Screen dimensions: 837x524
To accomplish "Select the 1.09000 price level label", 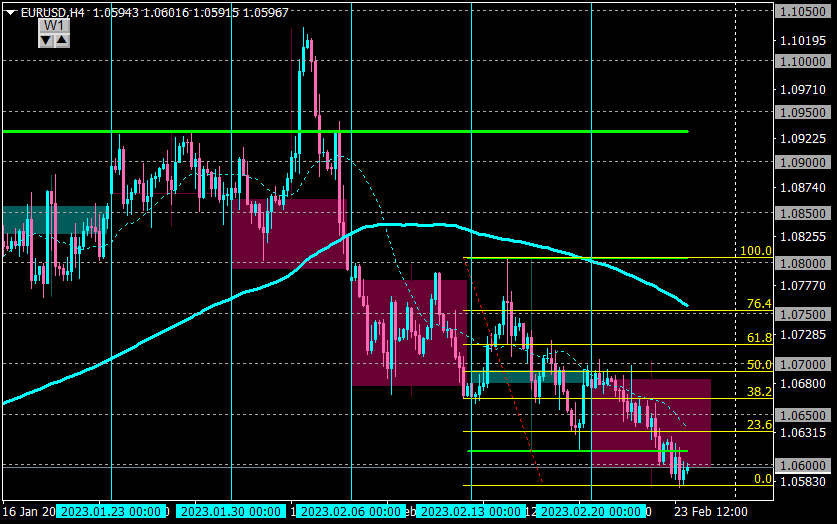I will pos(803,163).
